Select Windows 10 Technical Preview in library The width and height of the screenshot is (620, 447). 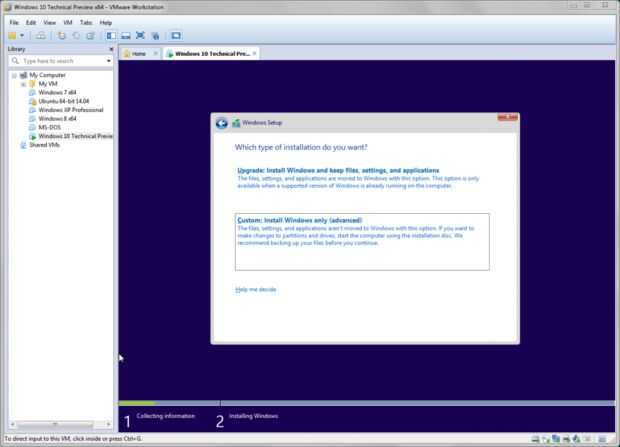[x=76, y=136]
